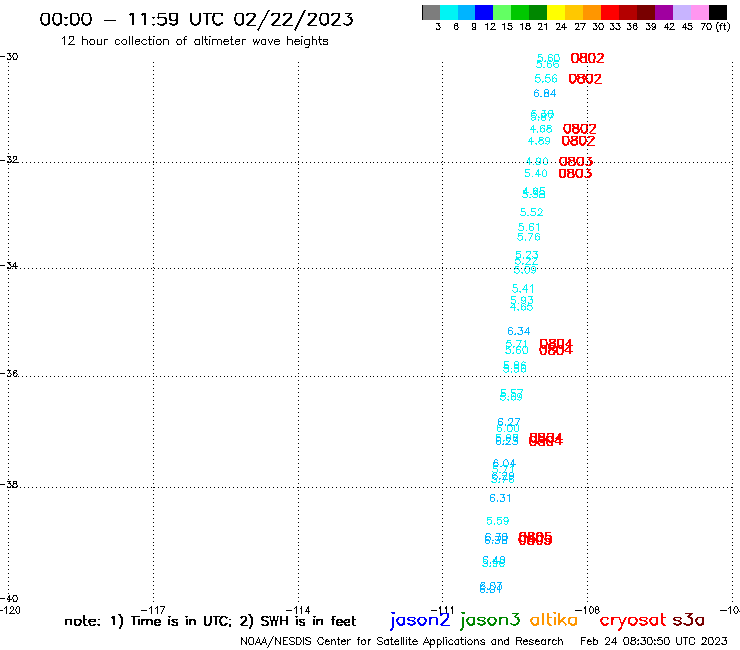Image resolution: width=740 pixels, height=650 pixels.
Task: Click the -117 longitude axis label
Action: 153,610
